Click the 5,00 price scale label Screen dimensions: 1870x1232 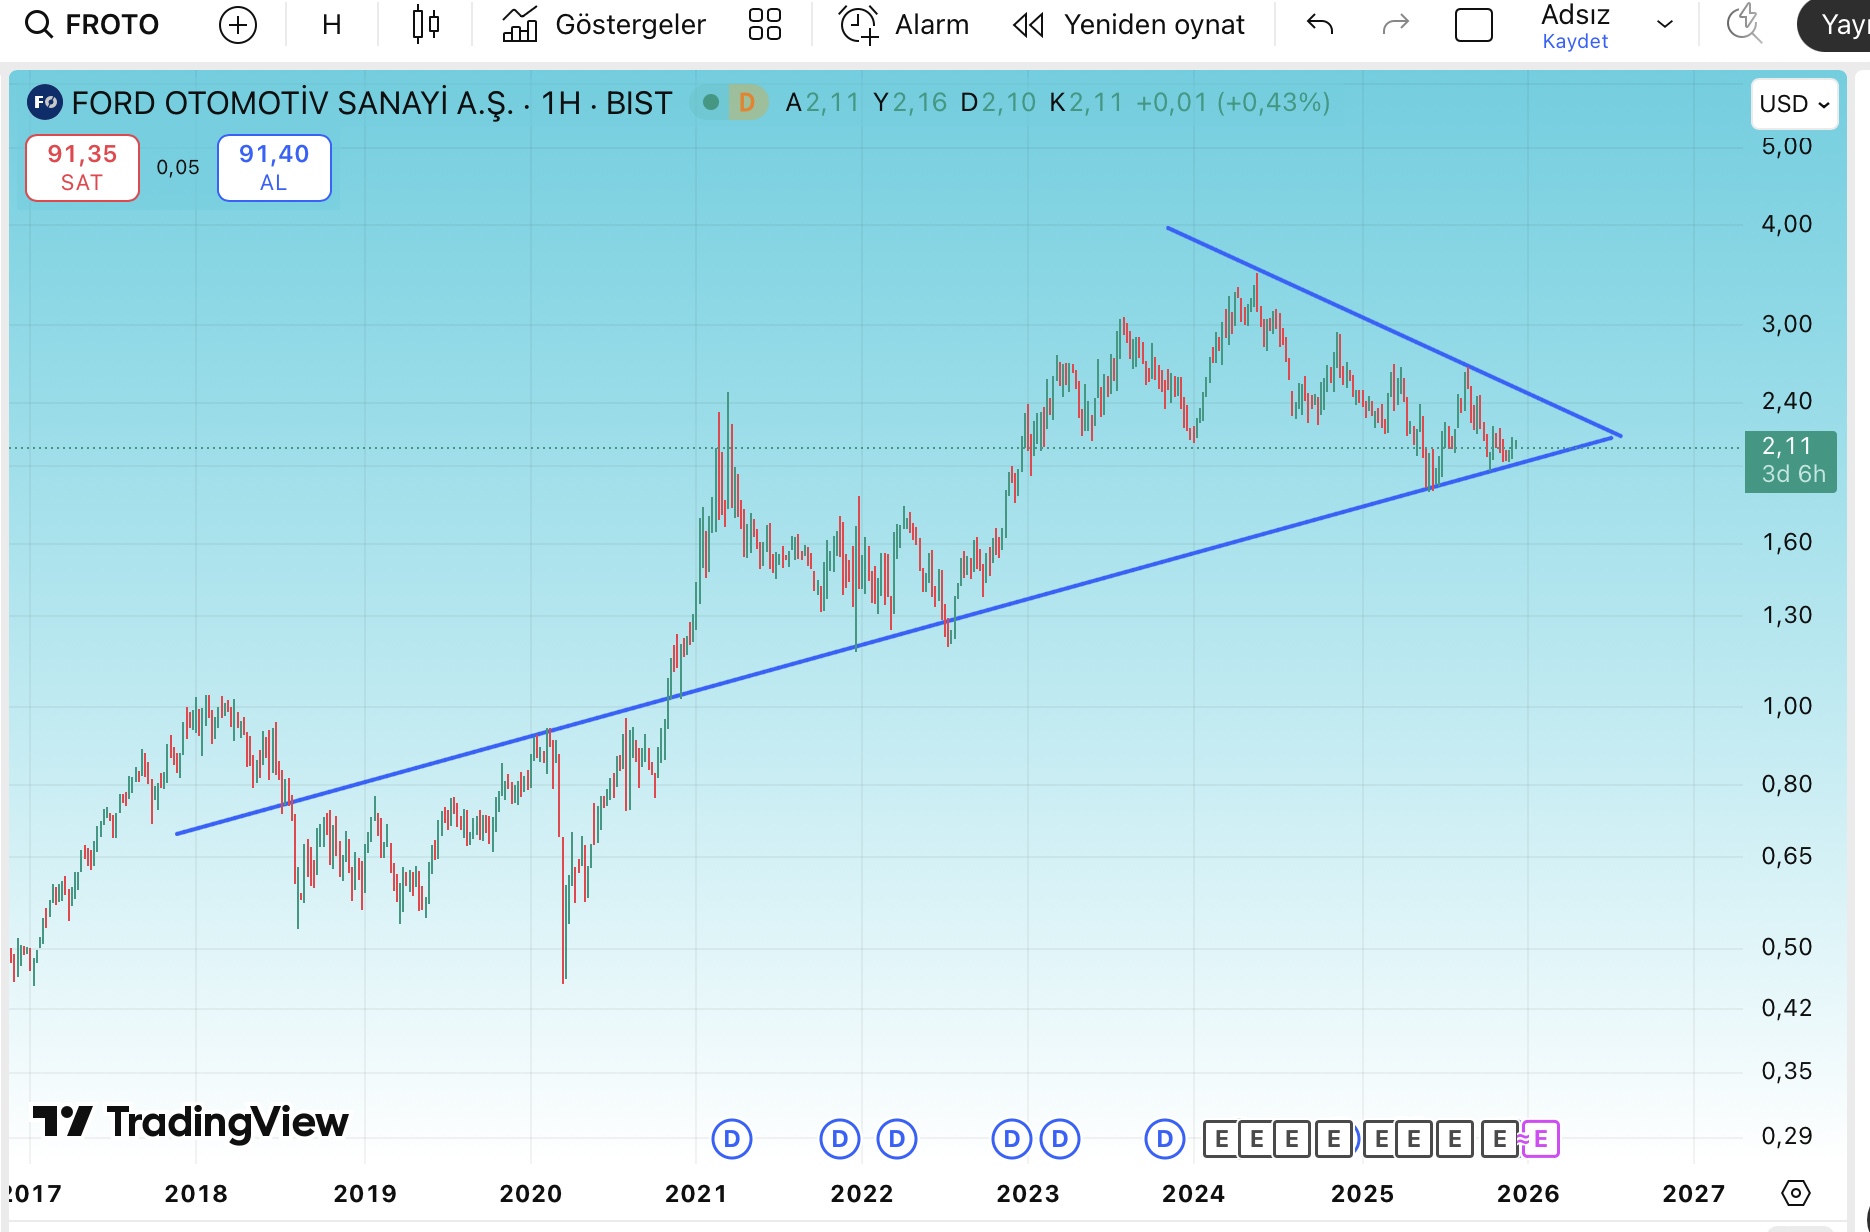(1787, 147)
